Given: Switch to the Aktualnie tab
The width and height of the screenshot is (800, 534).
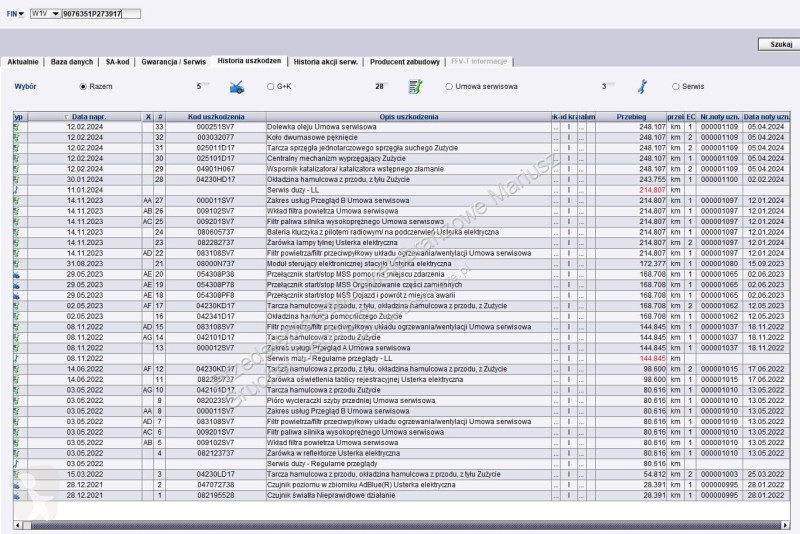Looking at the screenshot, I should (x=22, y=62).
